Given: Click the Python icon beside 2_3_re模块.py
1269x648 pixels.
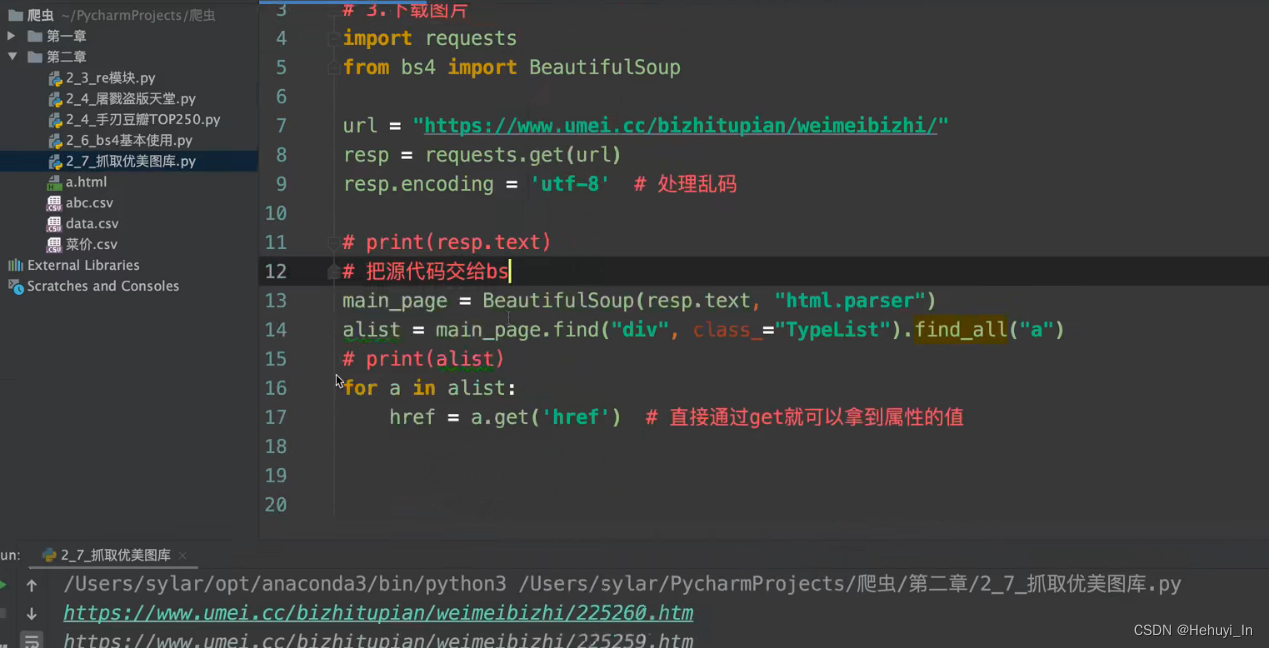Looking at the screenshot, I should 55,78.
